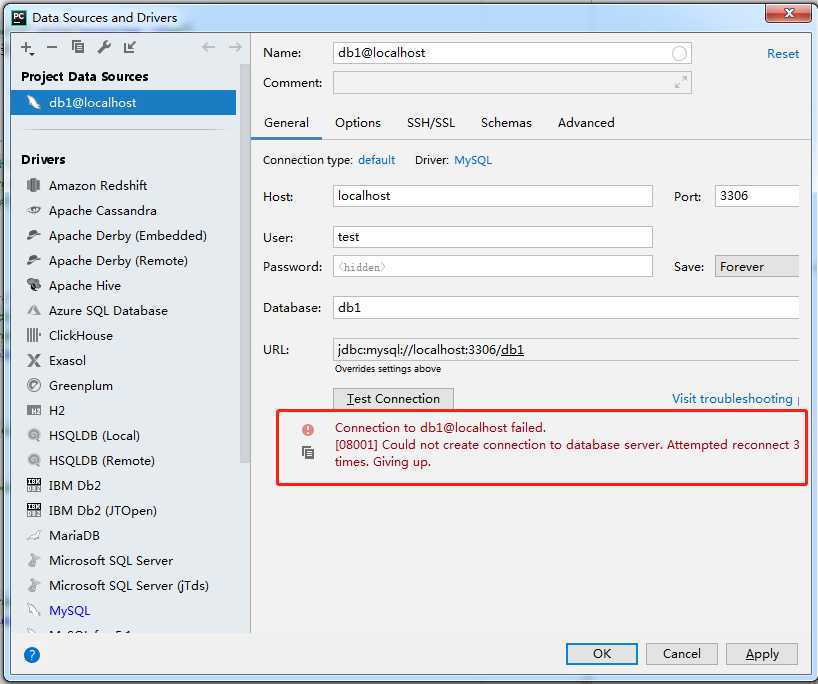
Task: Click the Port field 3306
Action: click(756, 196)
